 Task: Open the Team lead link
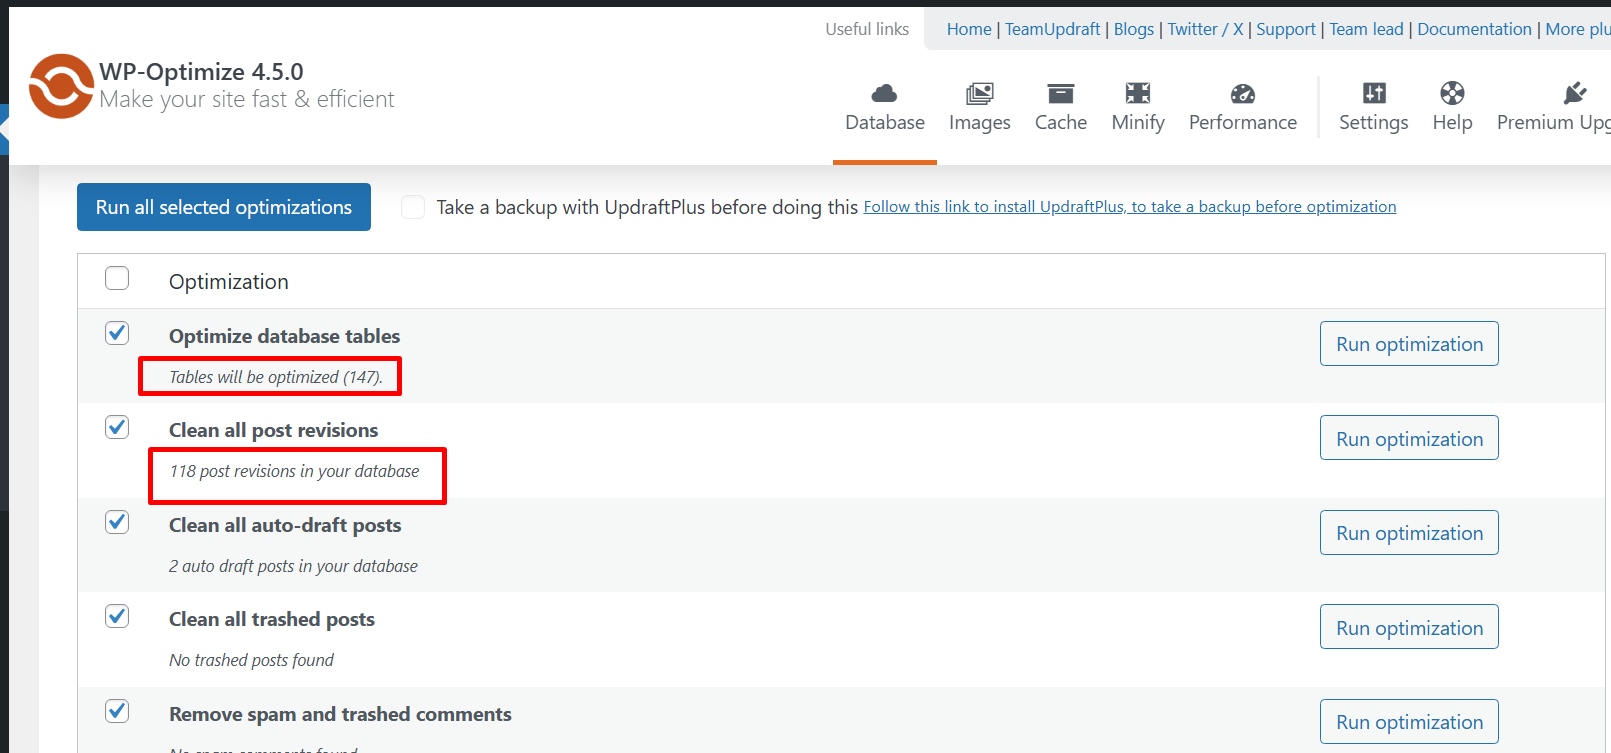pos(1366,29)
